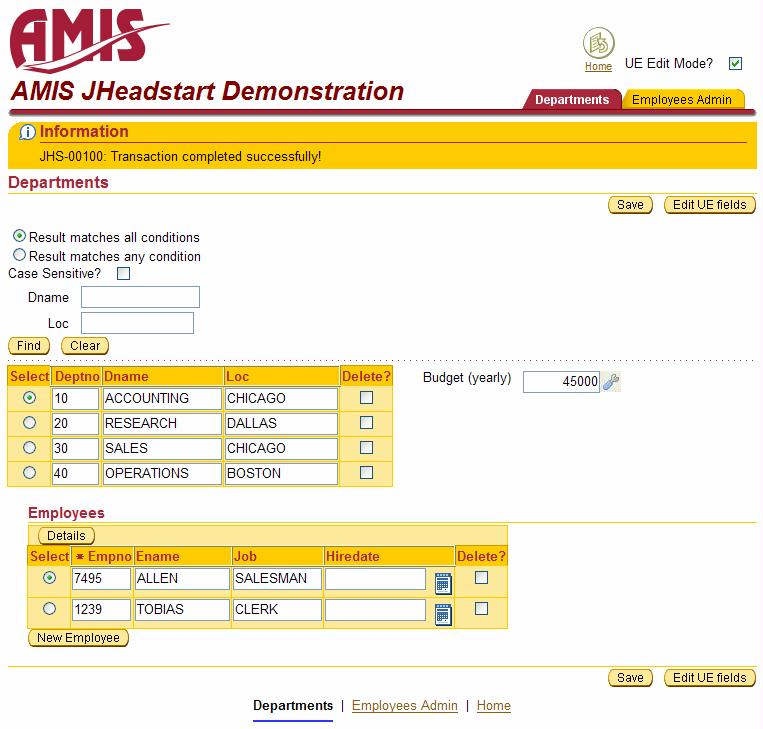Click into the Dname search field
Viewport: 763px width, 729px height.
click(x=140, y=297)
